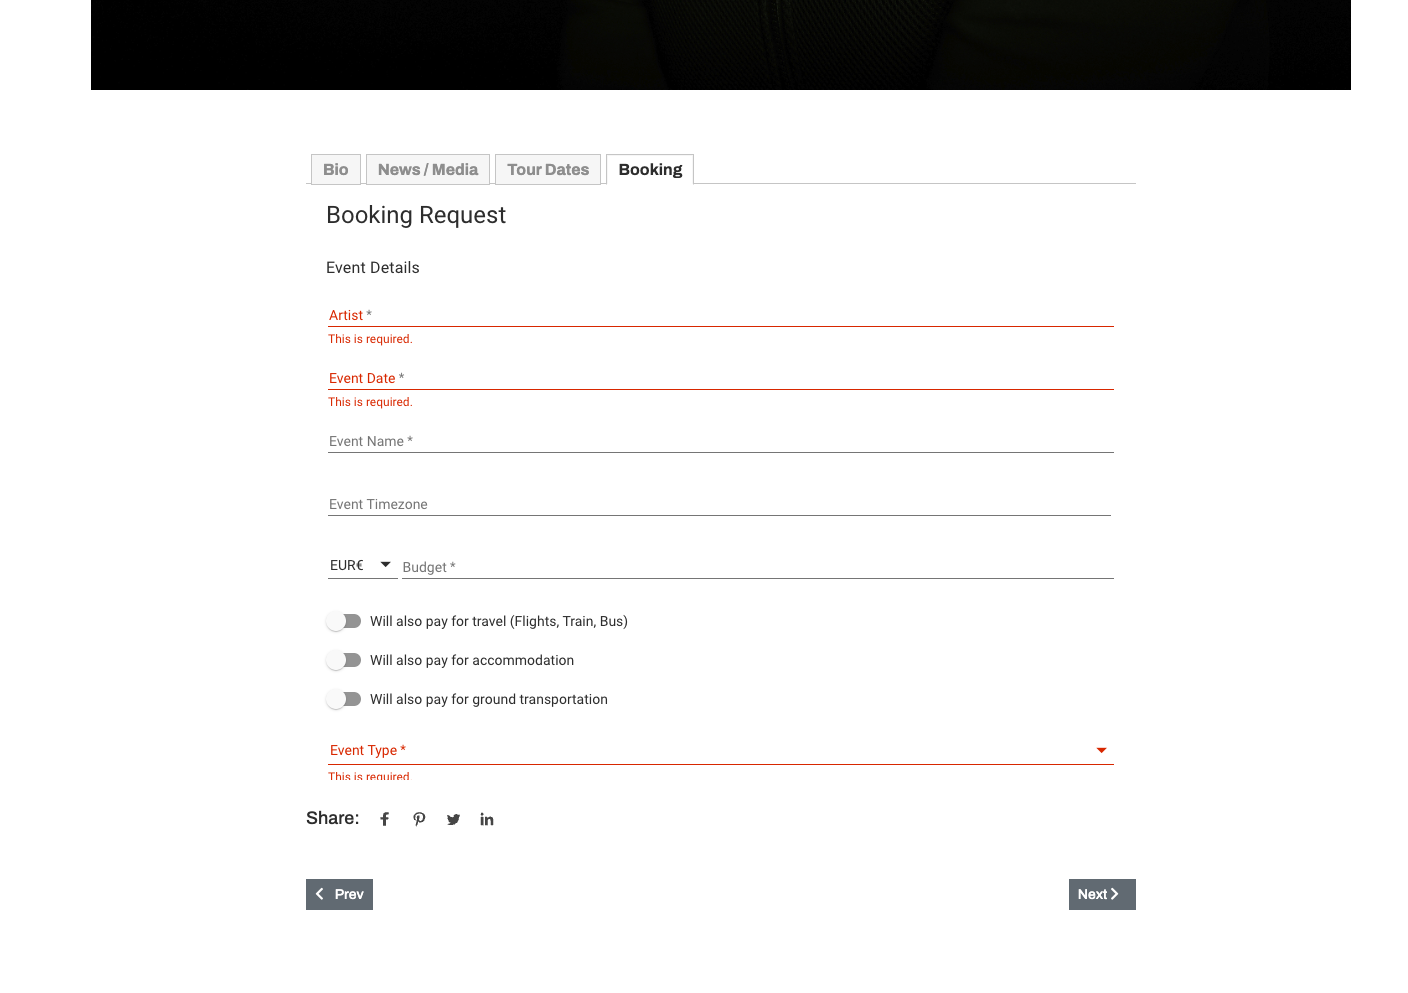Open the EUR€ currency dropdown
Viewport: 1408px width, 993px height.
pos(361,566)
